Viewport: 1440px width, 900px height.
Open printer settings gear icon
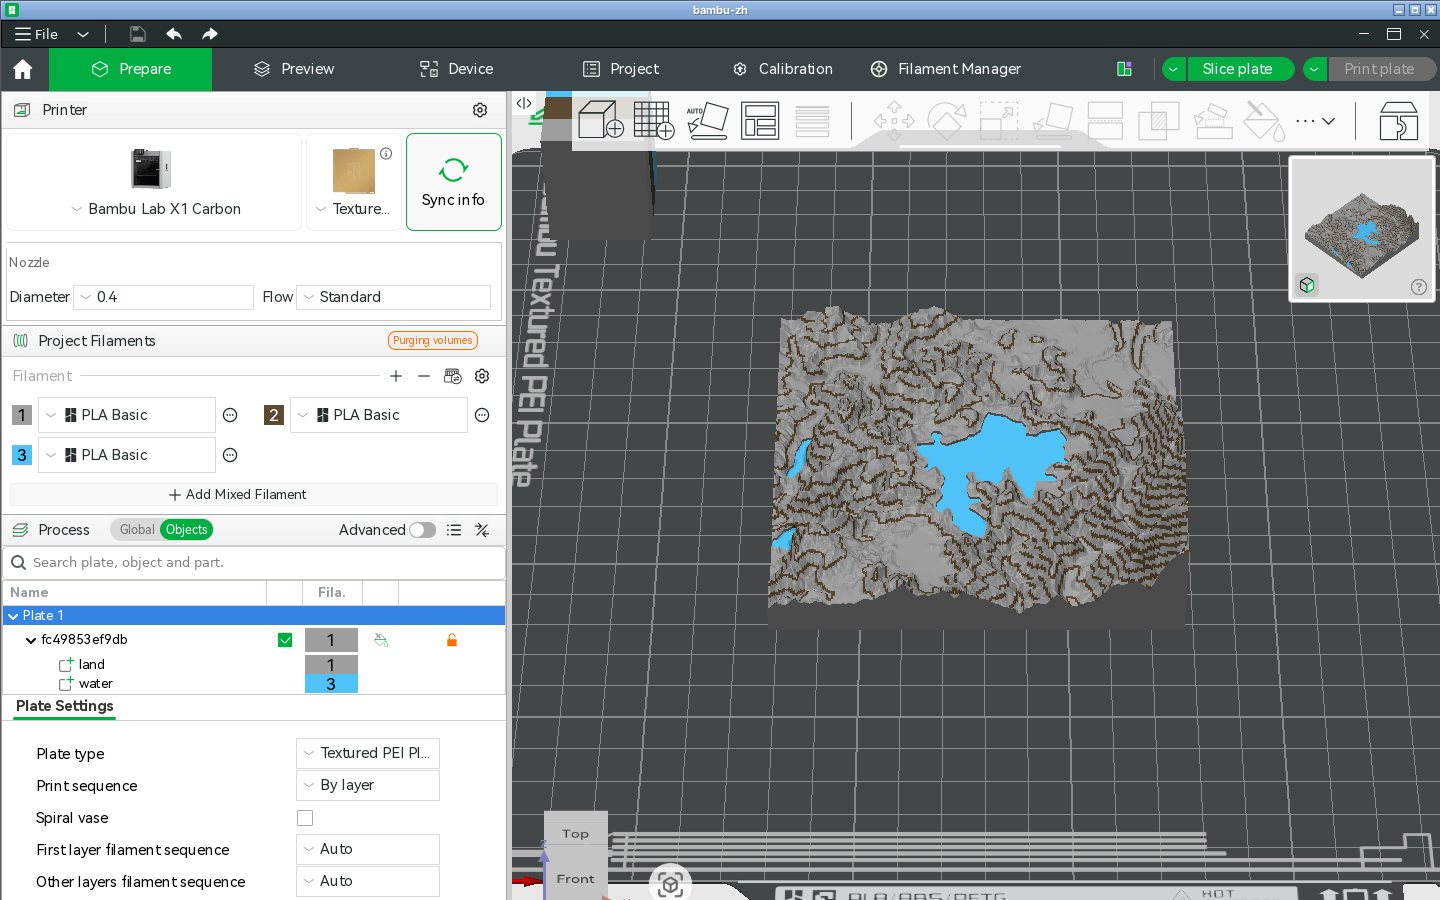point(480,110)
